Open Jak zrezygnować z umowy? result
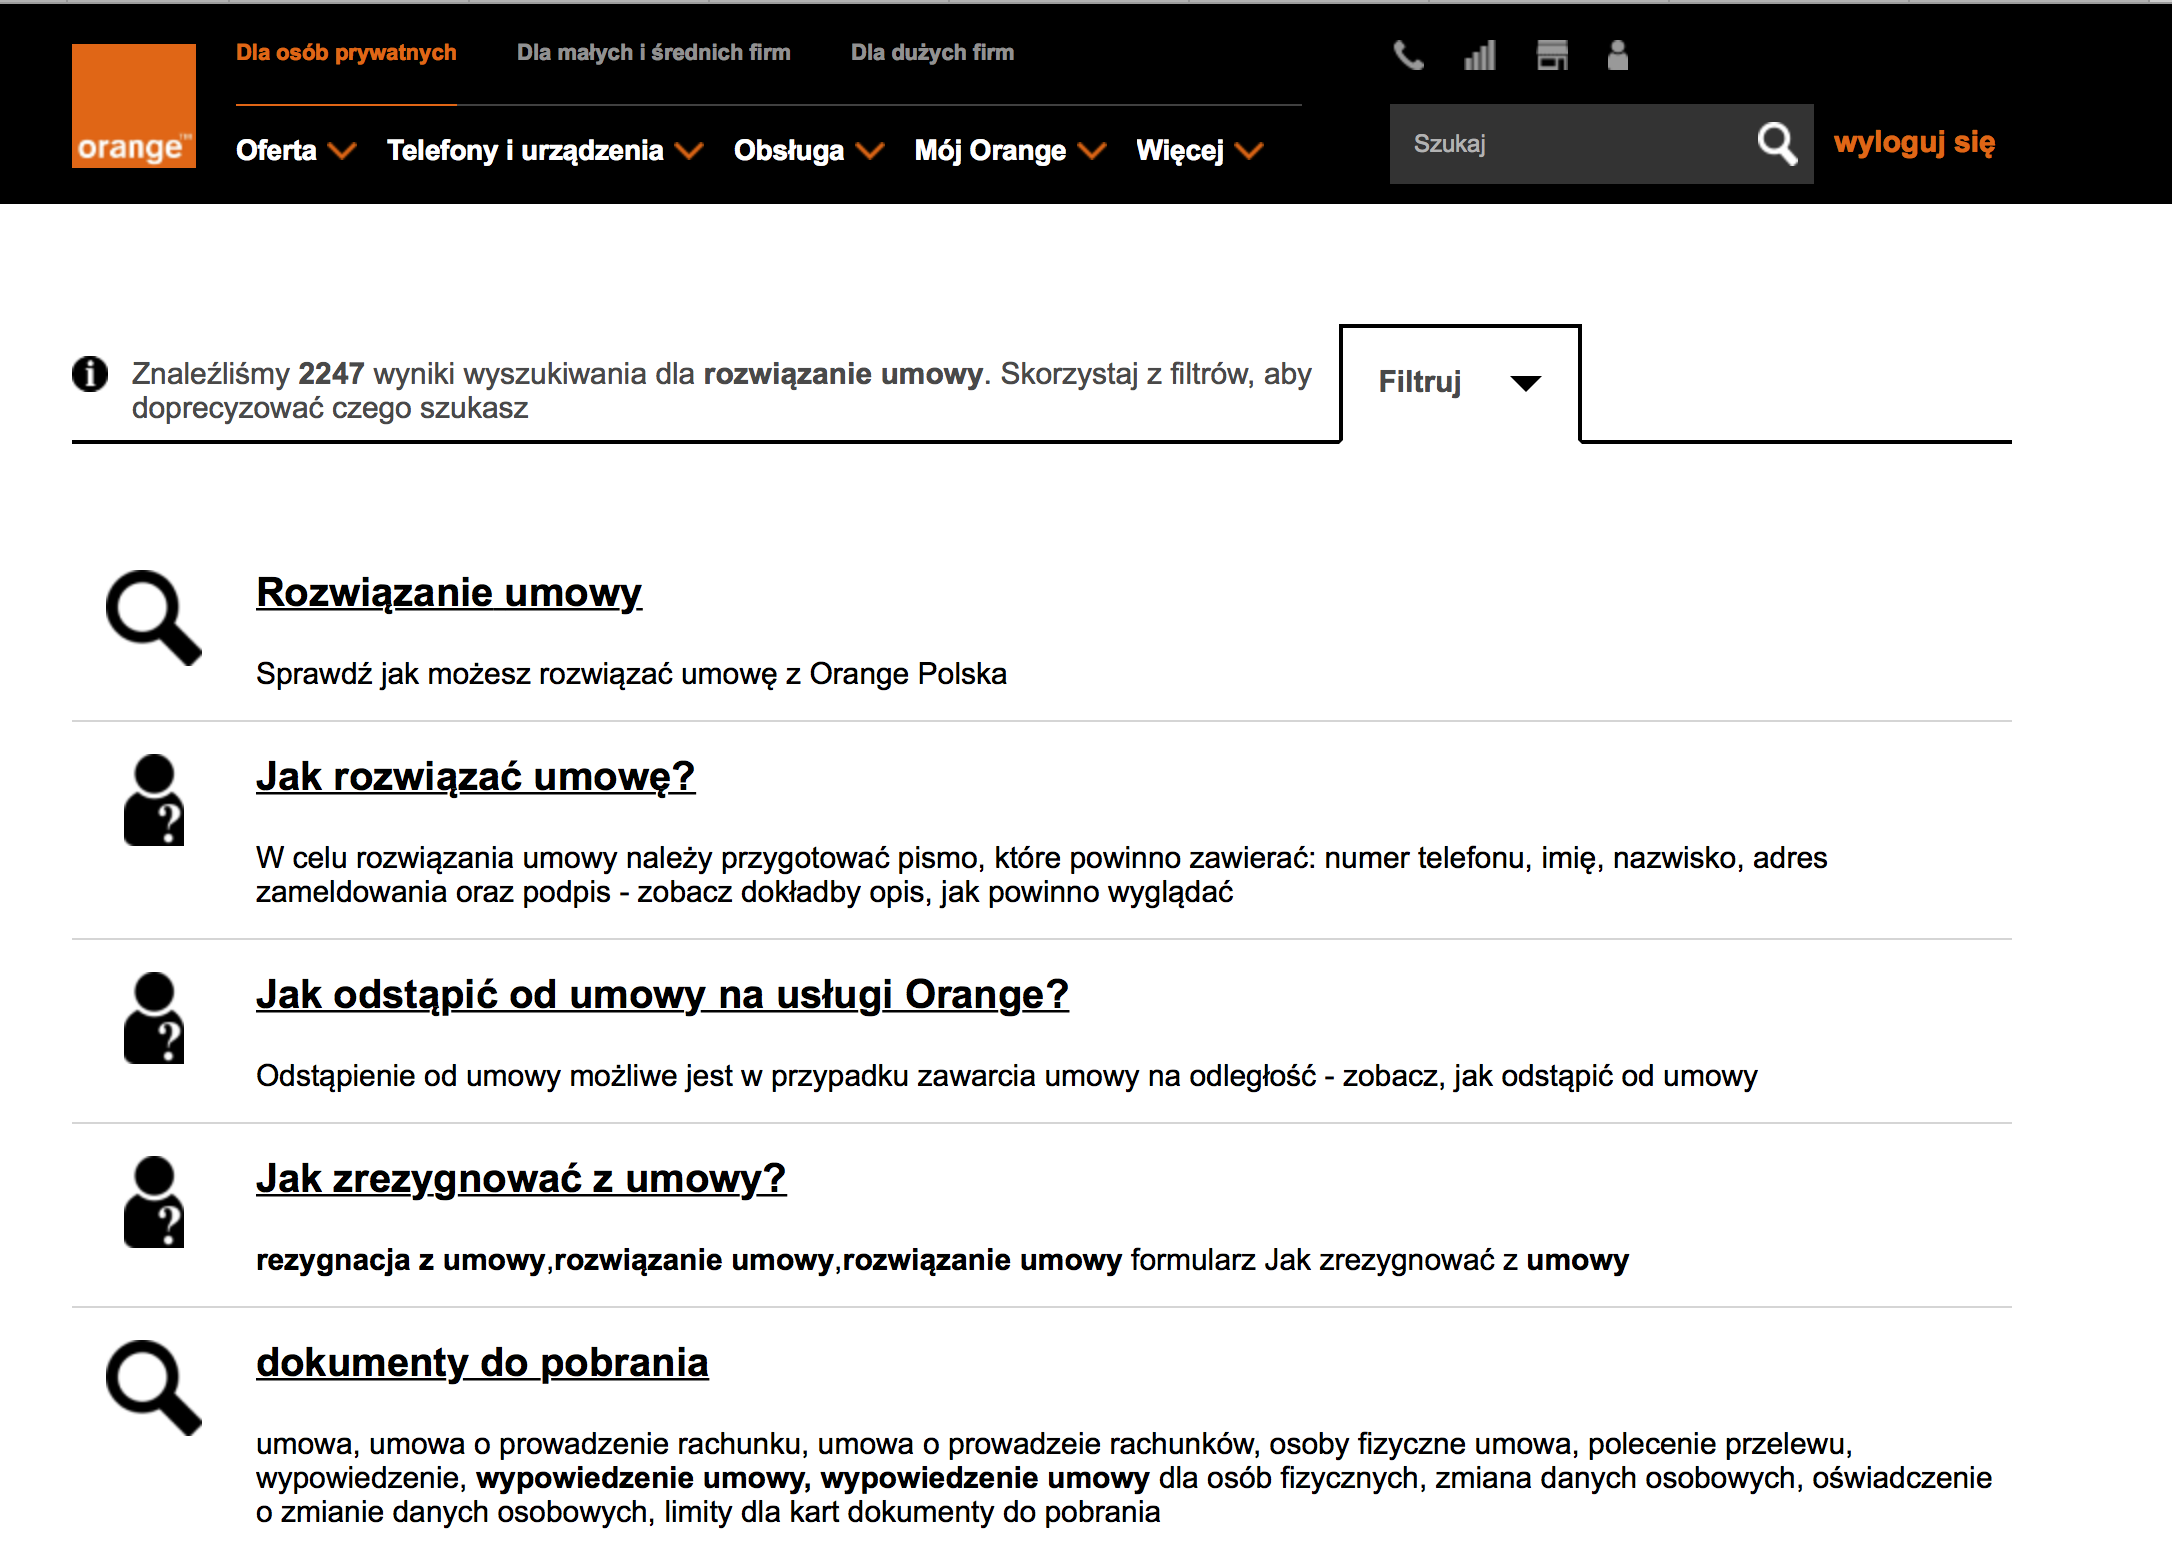The image size is (2172, 1556). (x=520, y=1178)
